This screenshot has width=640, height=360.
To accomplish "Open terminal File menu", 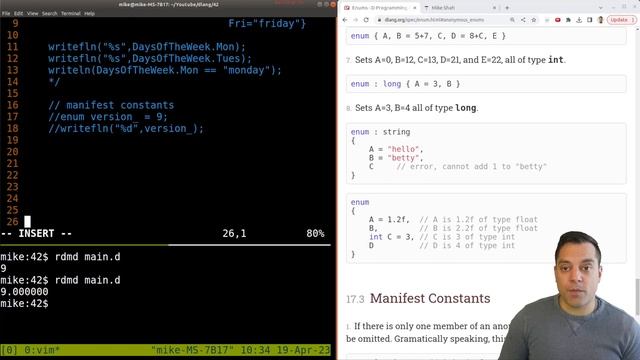I will (x=6, y=13).
